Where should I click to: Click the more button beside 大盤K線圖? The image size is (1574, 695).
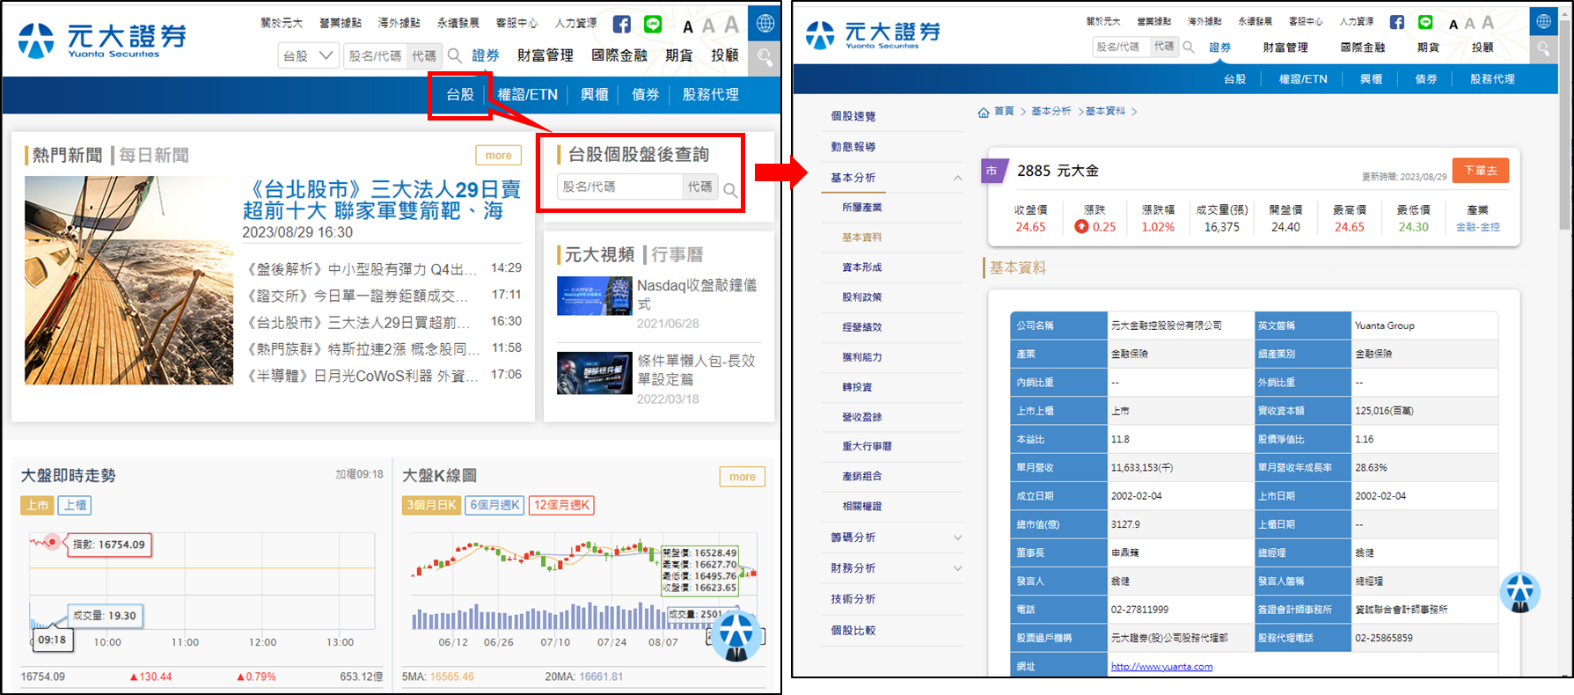click(x=742, y=477)
